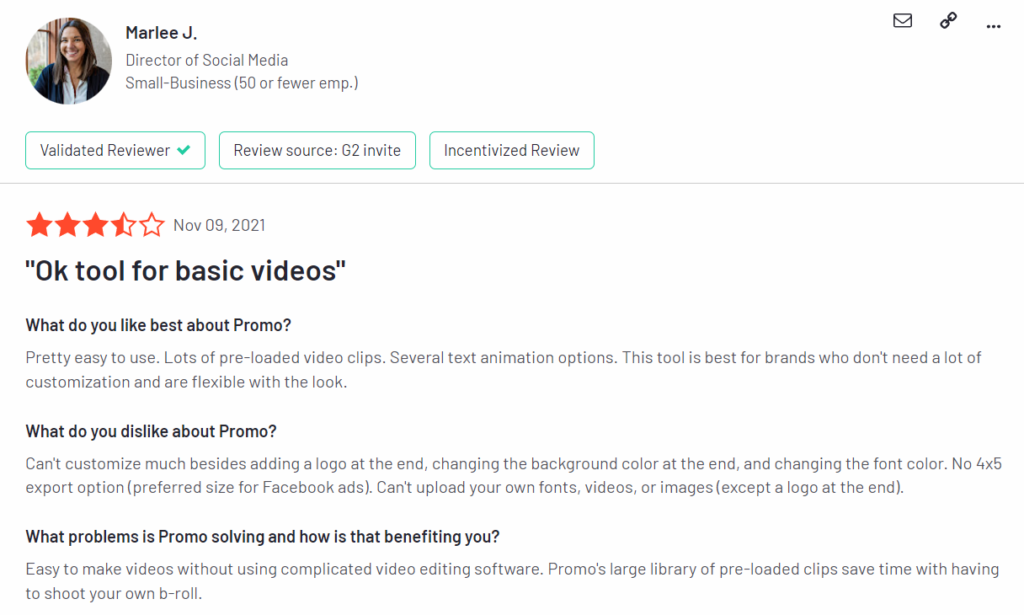The height and width of the screenshot is (615, 1024).
Task: Click the empty fifth rating star
Action: pos(151,225)
